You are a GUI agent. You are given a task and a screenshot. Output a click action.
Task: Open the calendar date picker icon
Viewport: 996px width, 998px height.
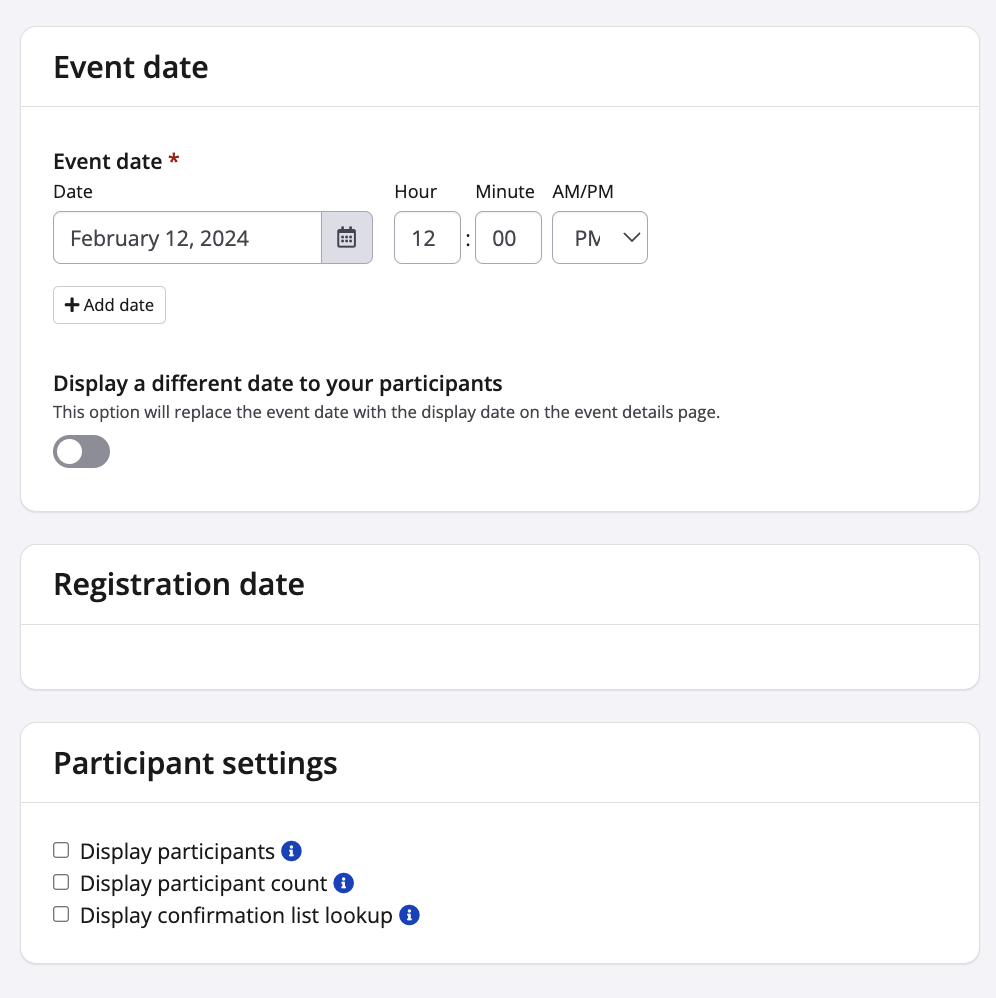(346, 238)
